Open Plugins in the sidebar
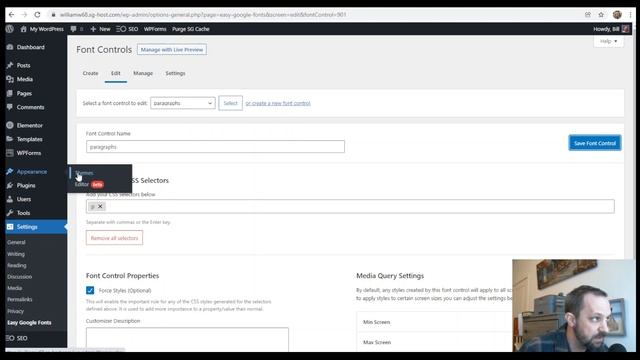 point(26,185)
